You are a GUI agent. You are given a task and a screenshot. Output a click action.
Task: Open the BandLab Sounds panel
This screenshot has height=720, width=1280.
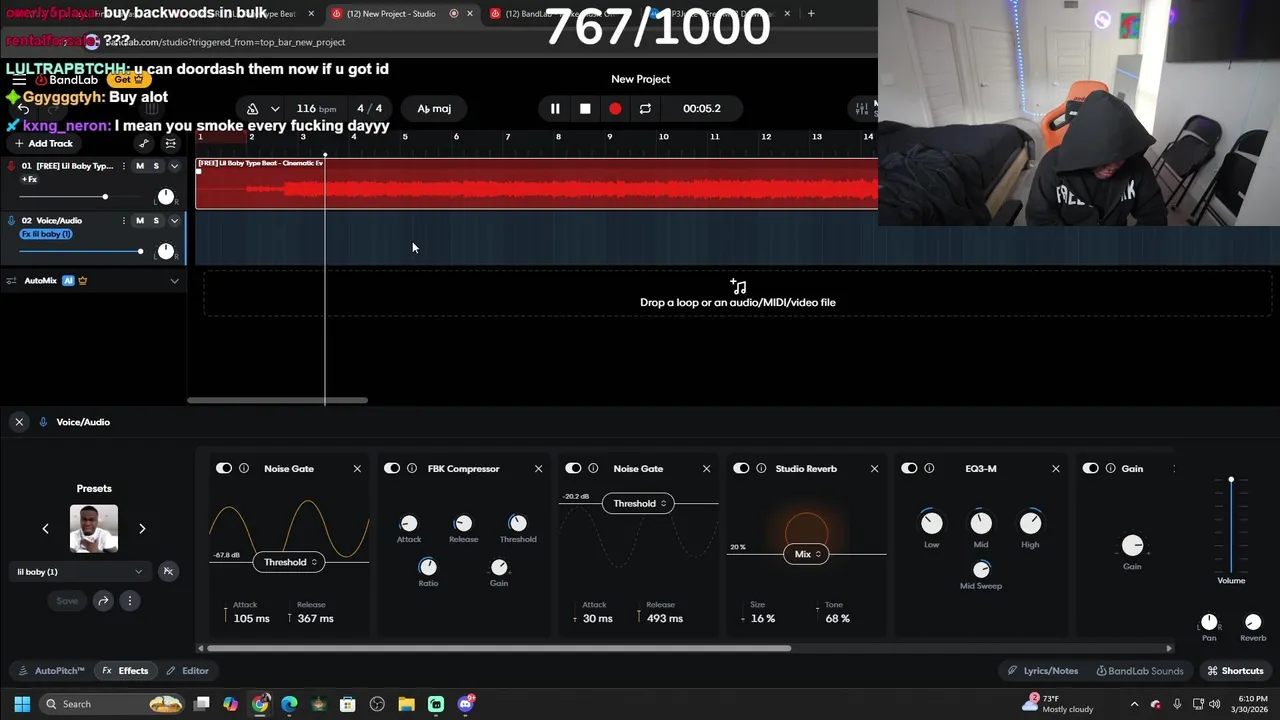tap(1140, 671)
